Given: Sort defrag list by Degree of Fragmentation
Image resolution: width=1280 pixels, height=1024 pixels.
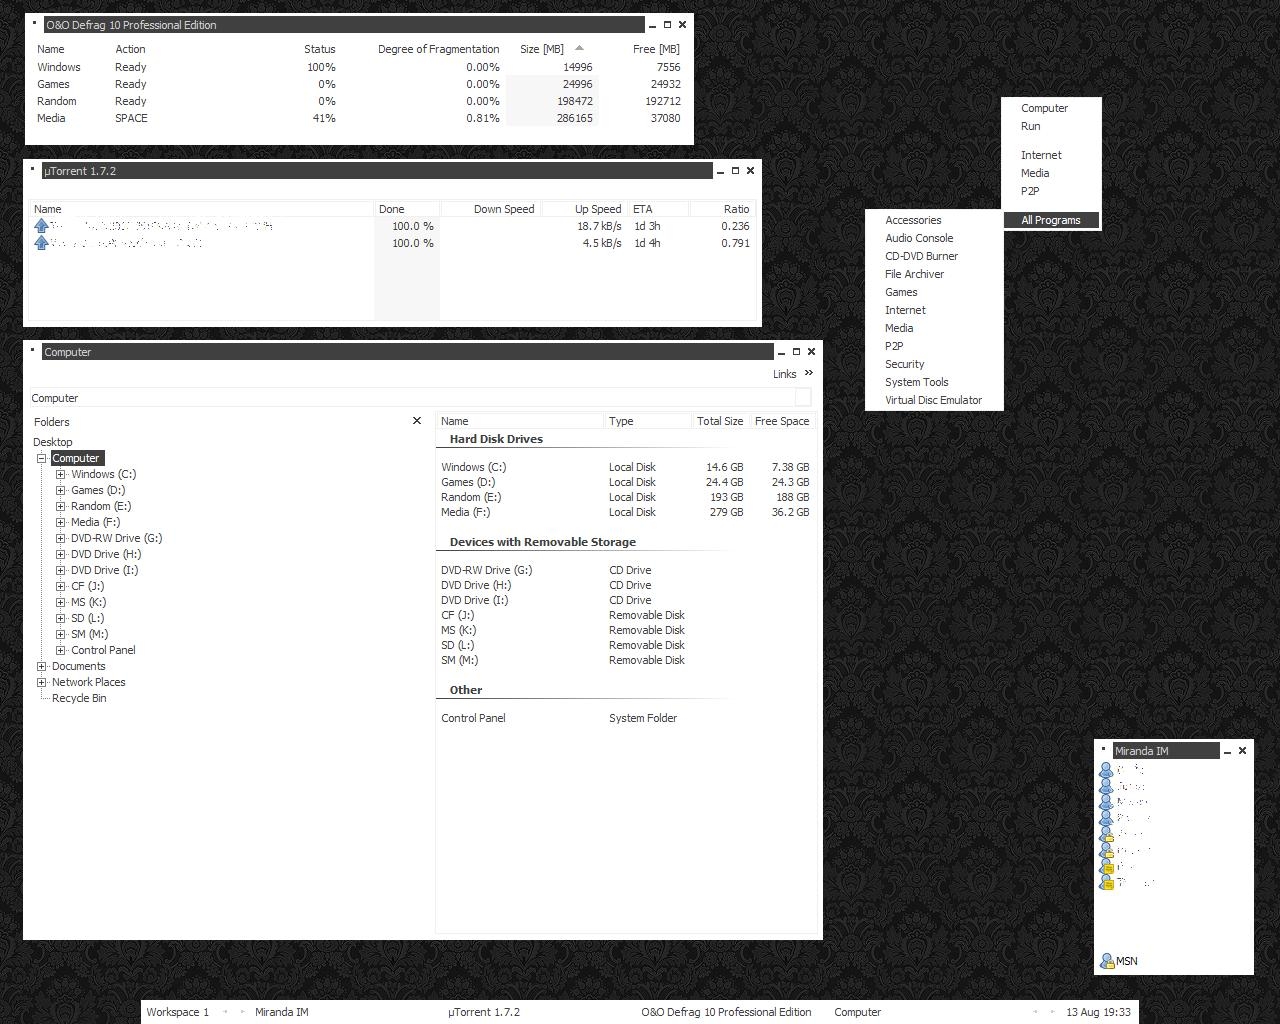Looking at the screenshot, I should point(438,49).
